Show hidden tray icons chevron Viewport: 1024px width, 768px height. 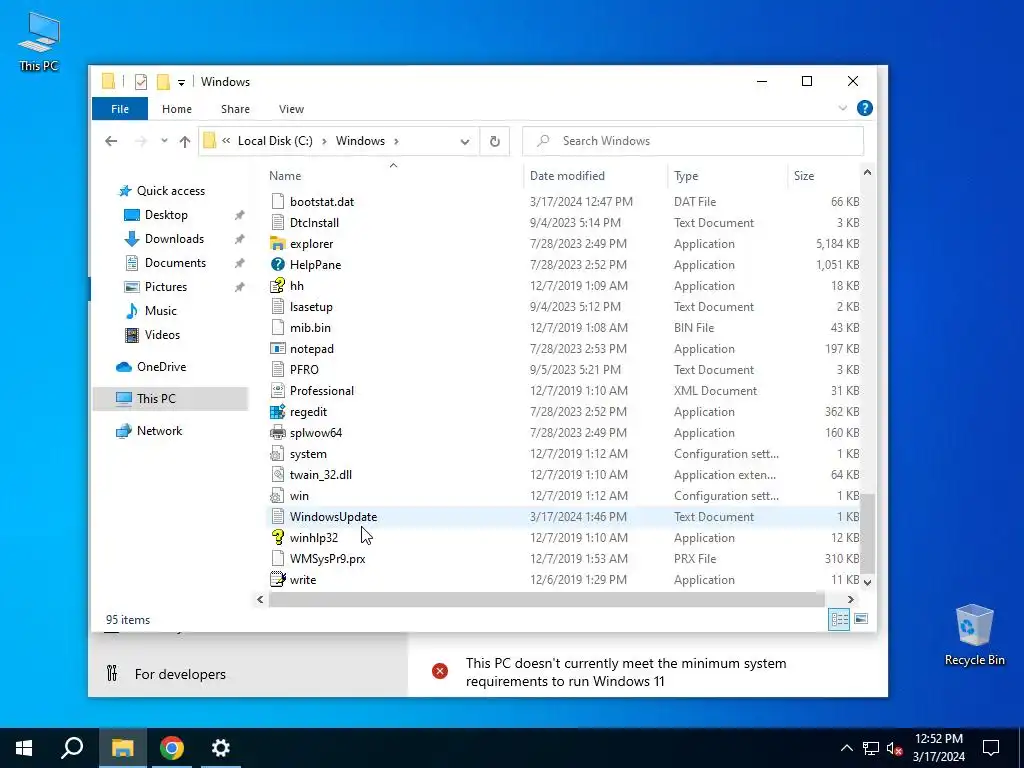(x=846, y=748)
